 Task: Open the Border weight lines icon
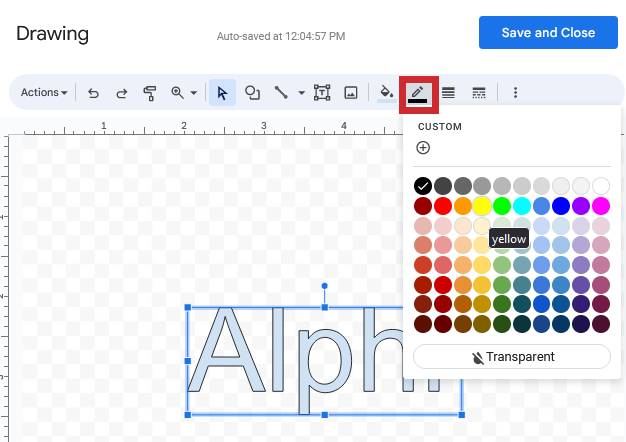(448, 93)
